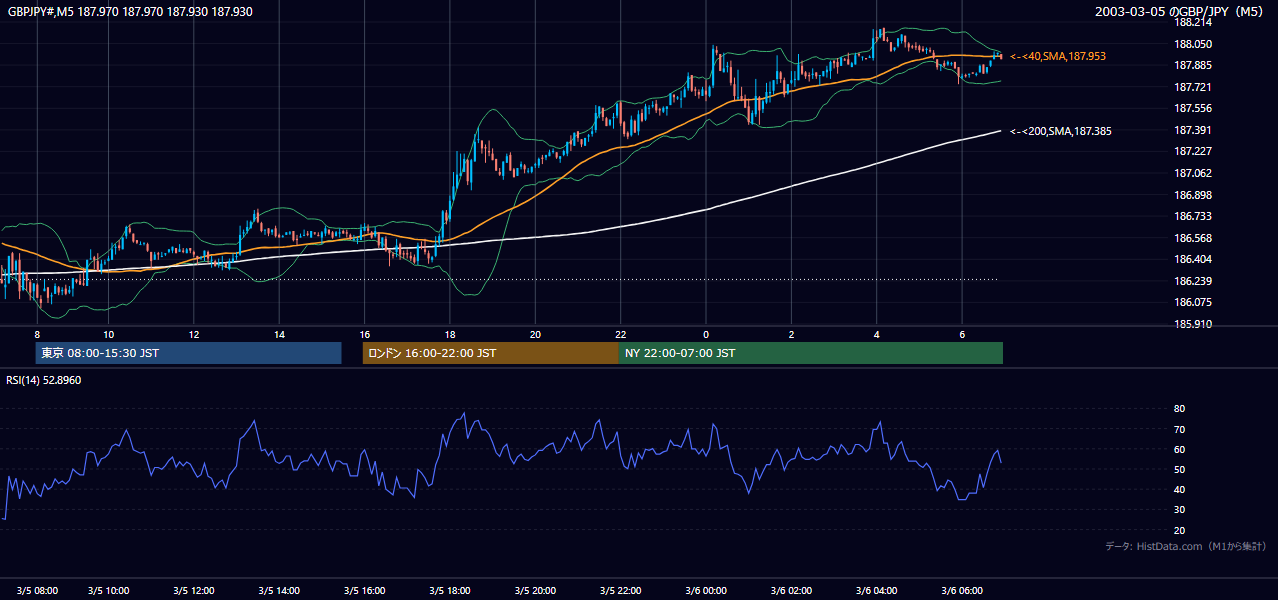The height and width of the screenshot is (600, 1278).
Task: Click the 3/6 00:00 bottom date label
Action: [x=706, y=591]
